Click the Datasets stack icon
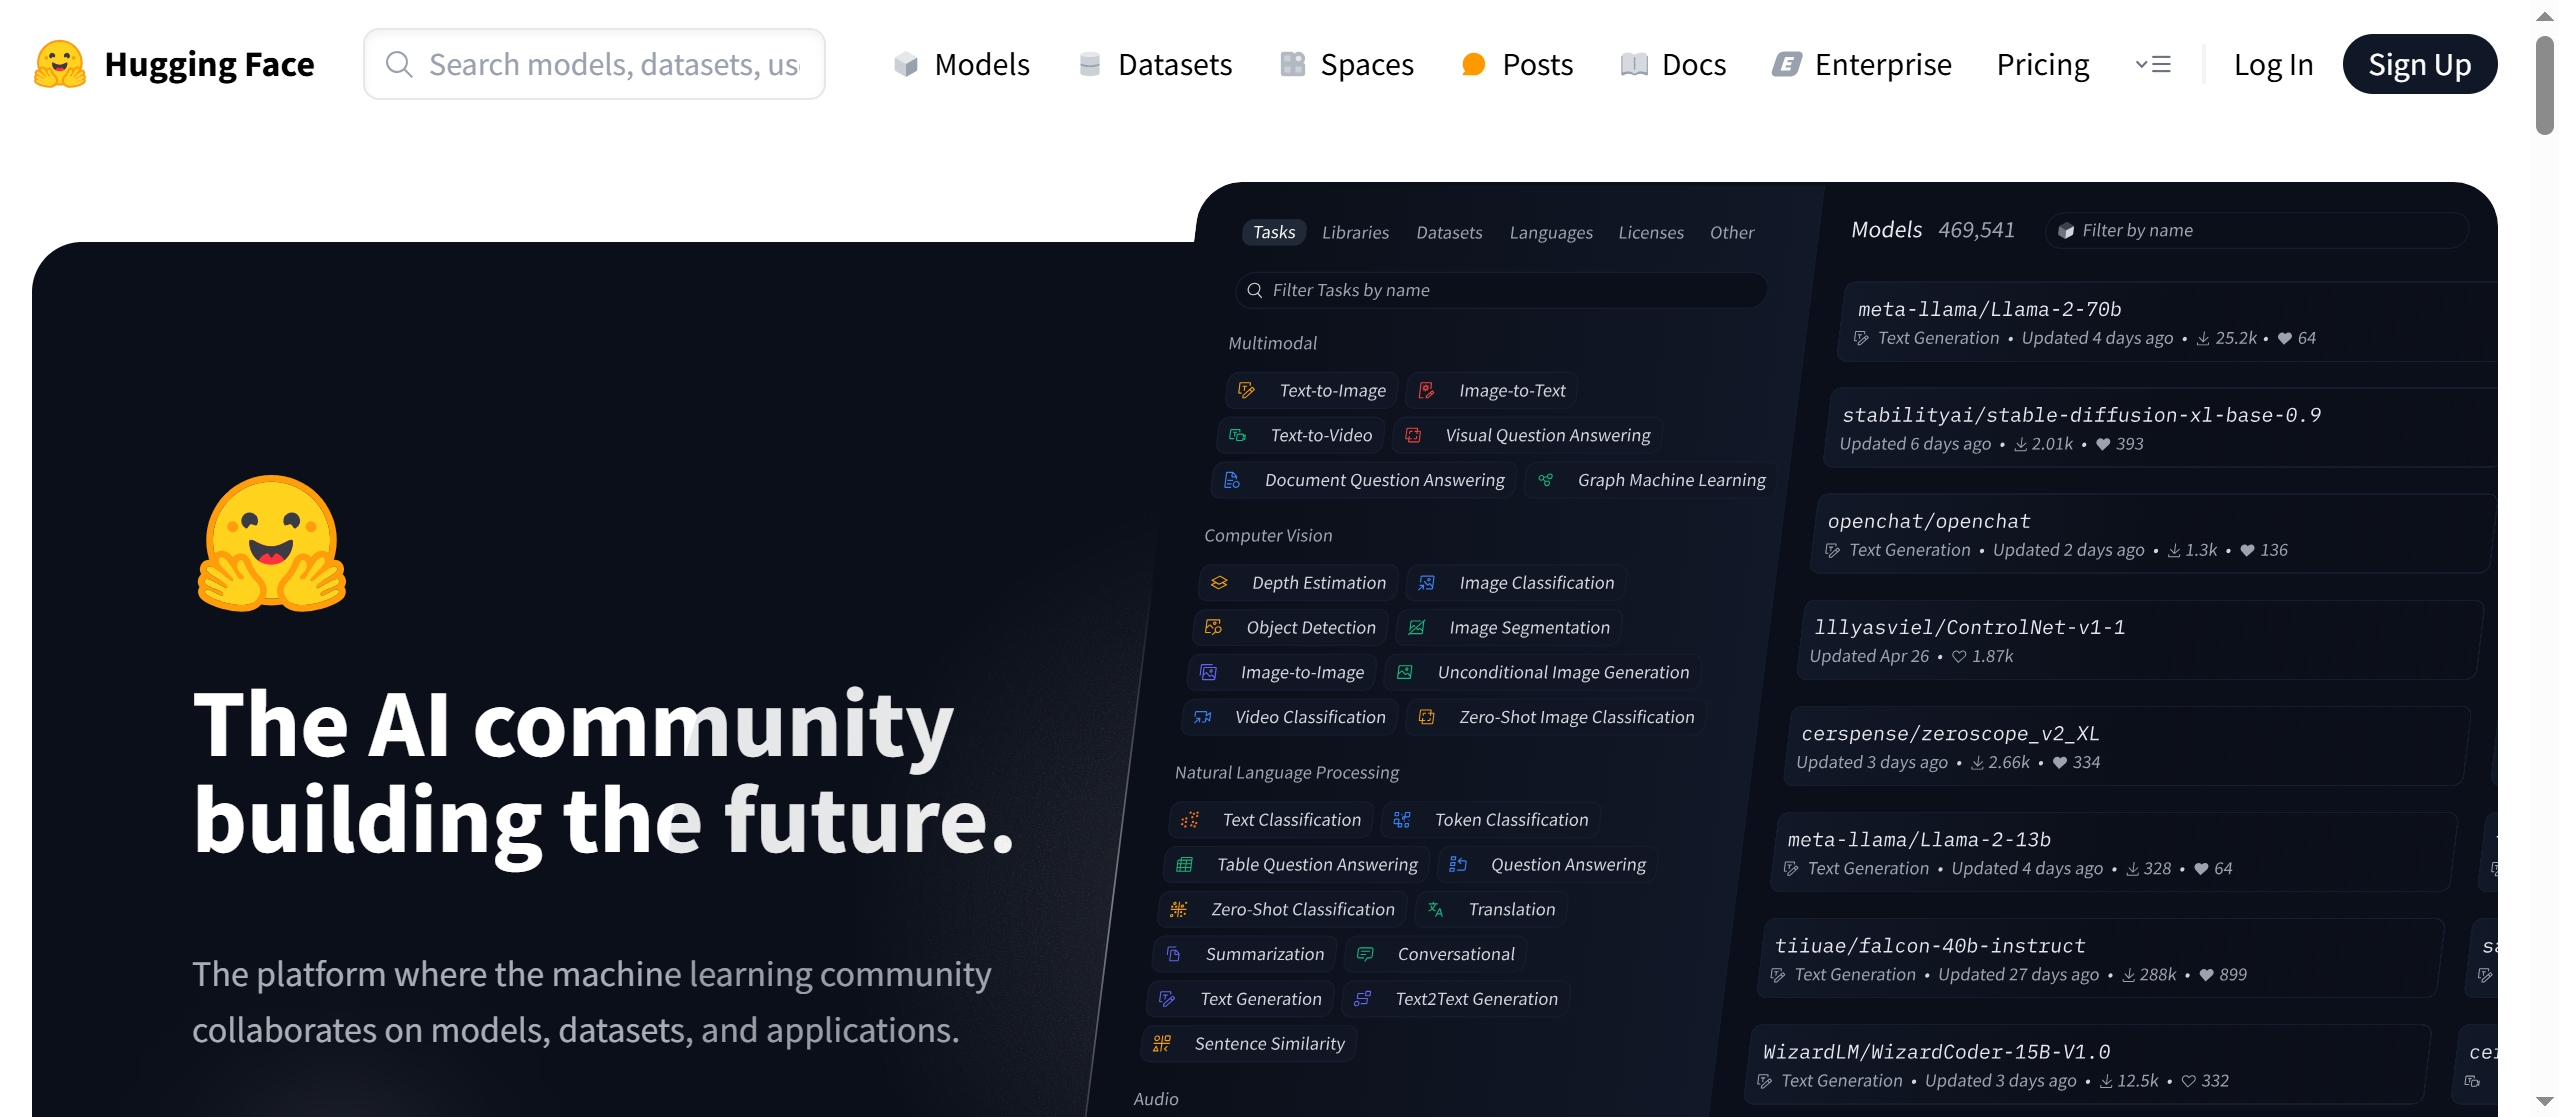The height and width of the screenshot is (1117, 2559). [1090, 65]
